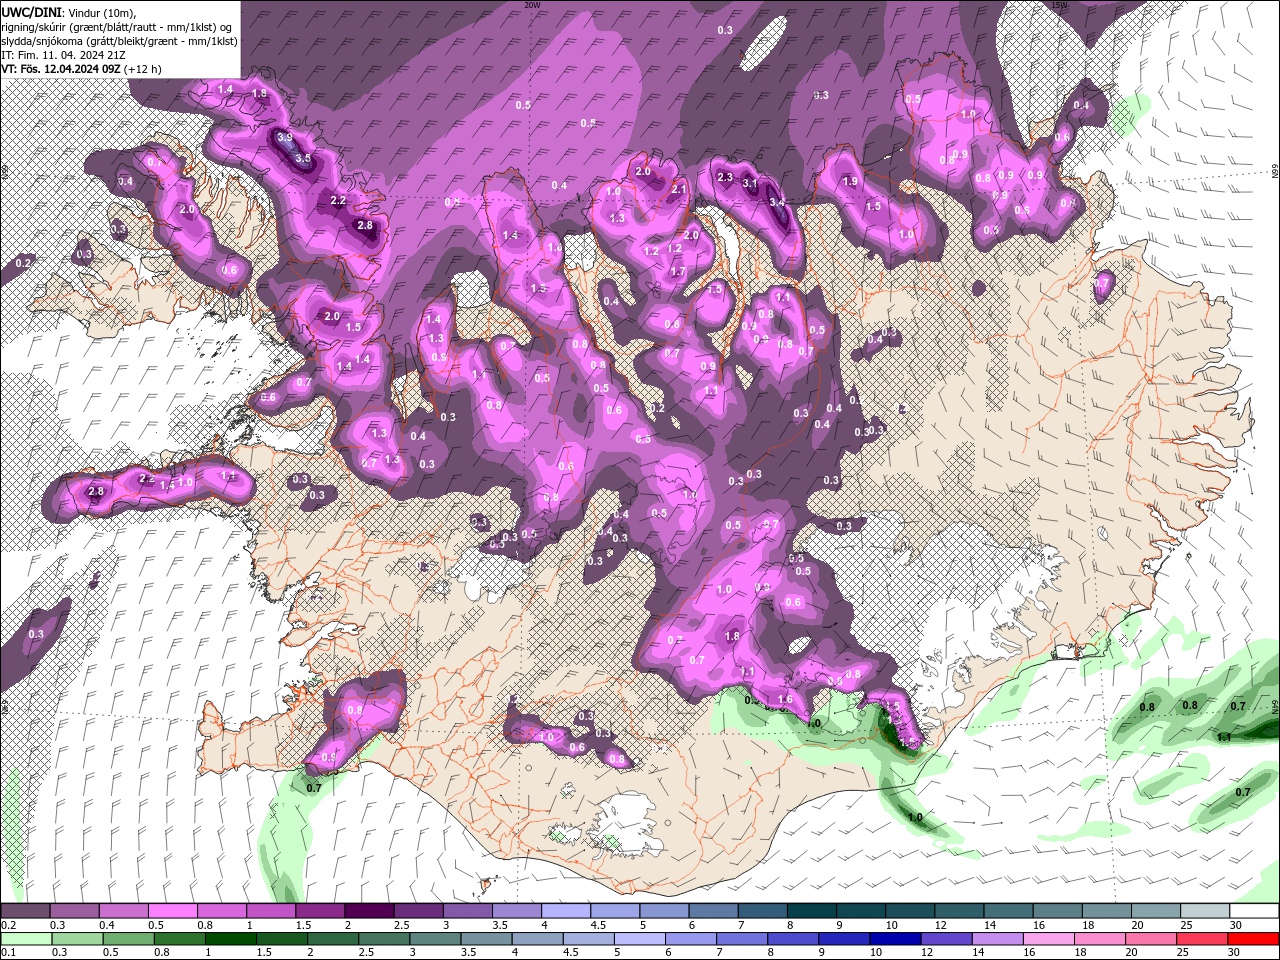Click the 0.1 label on the lower legend
1280x960 pixels.
(8, 952)
